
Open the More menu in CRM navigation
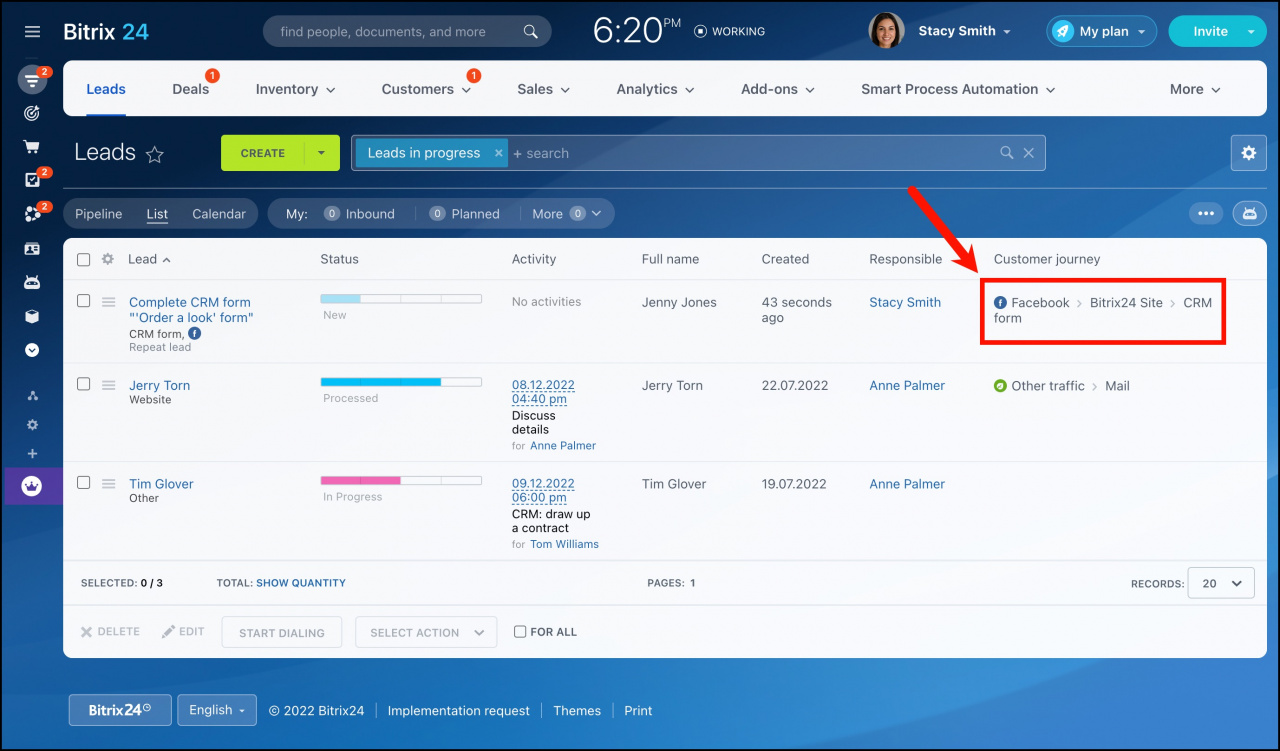point(1195,89)
